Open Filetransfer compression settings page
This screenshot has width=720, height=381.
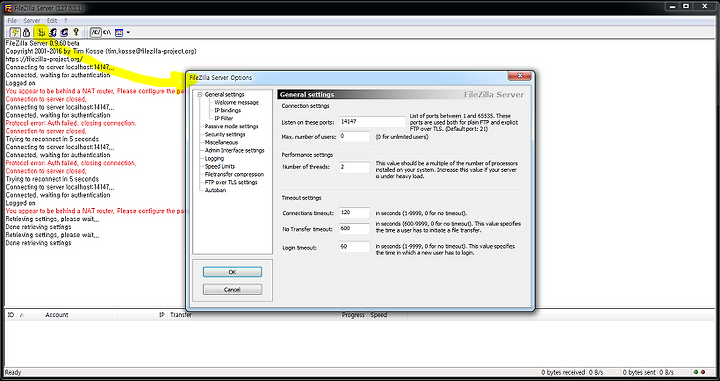coord(234,174)
